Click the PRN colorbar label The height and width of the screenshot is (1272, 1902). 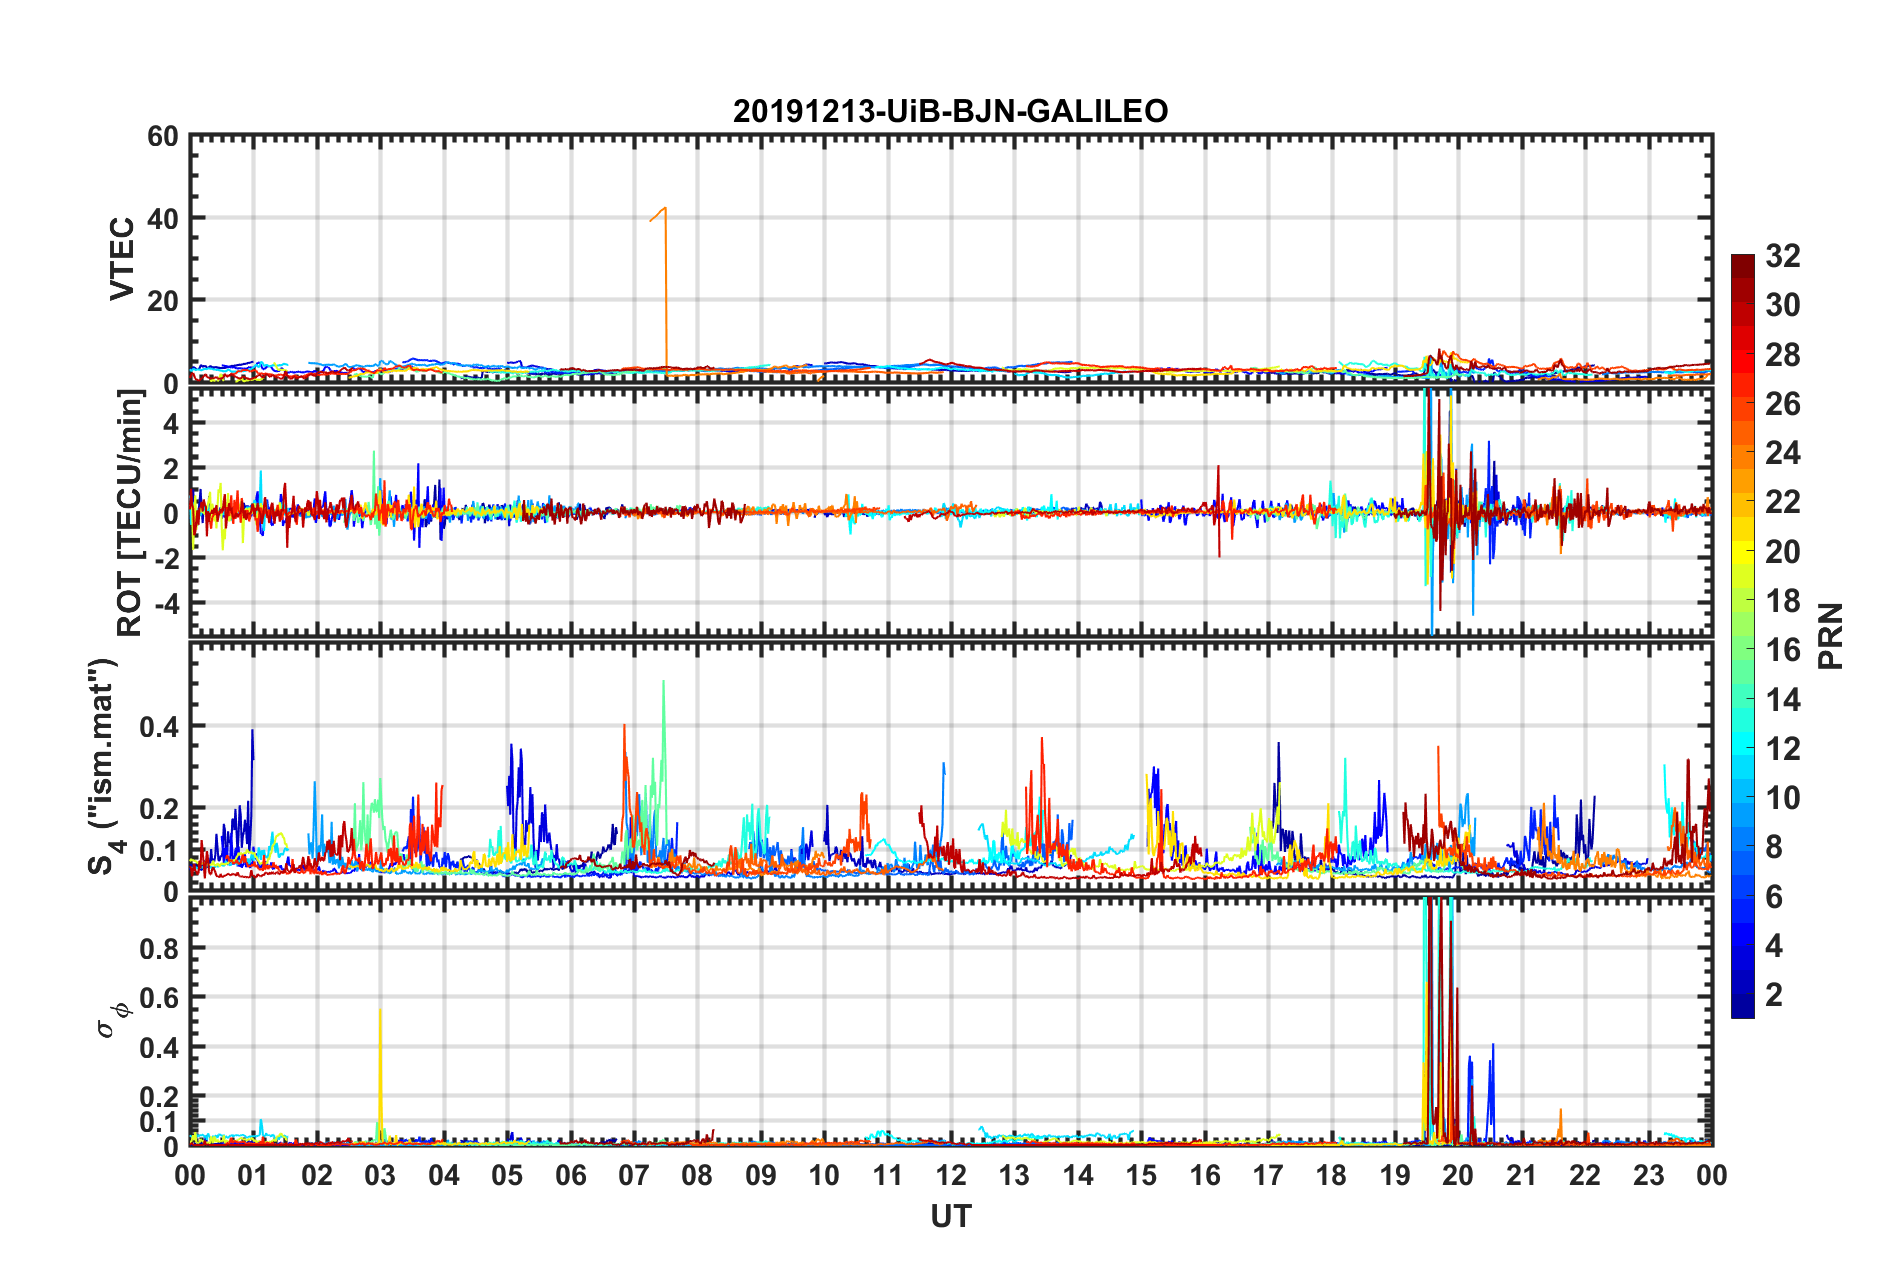pos(1830,636)
